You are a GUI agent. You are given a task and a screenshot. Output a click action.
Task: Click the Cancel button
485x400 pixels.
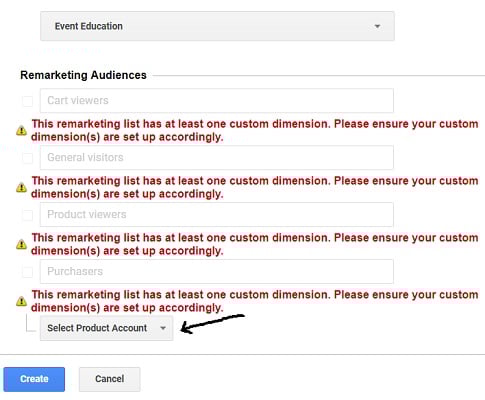point(109,379)
